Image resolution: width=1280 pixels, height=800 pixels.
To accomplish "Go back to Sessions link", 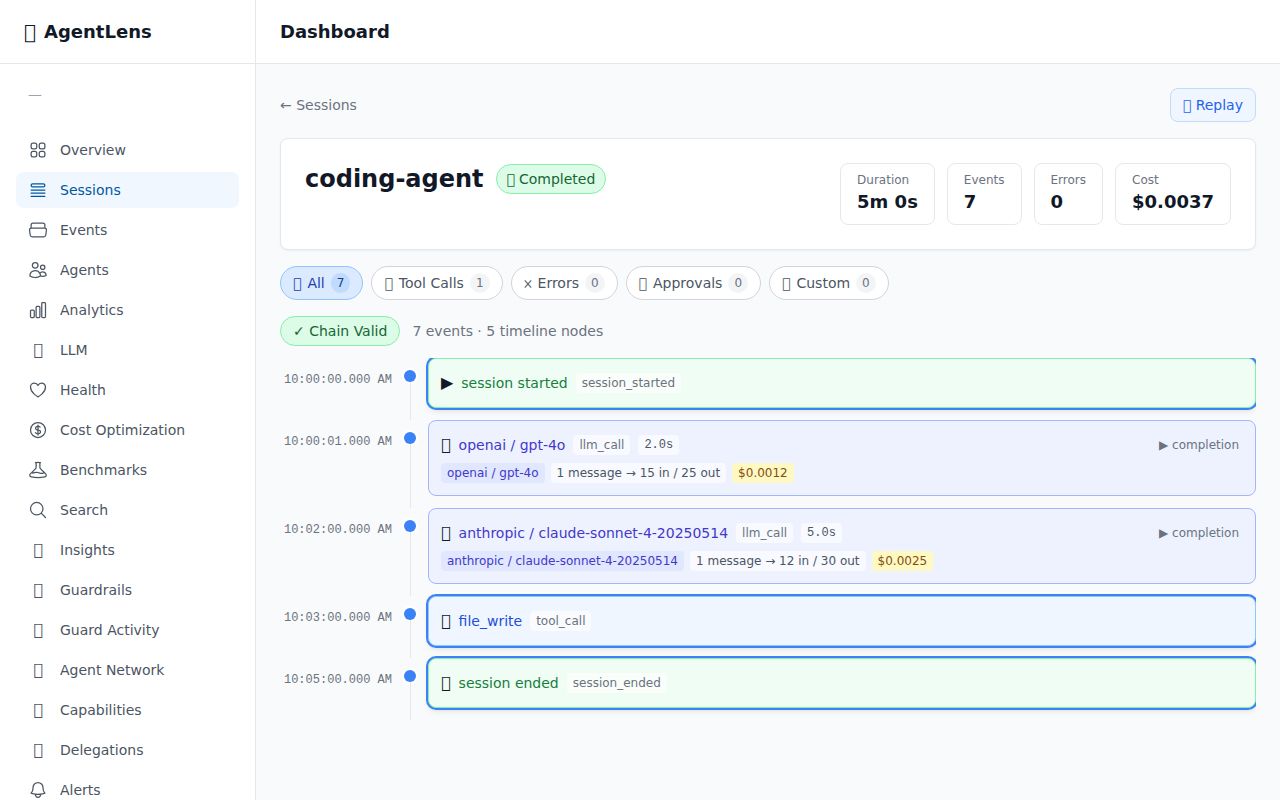I will (x=318, y=105).
